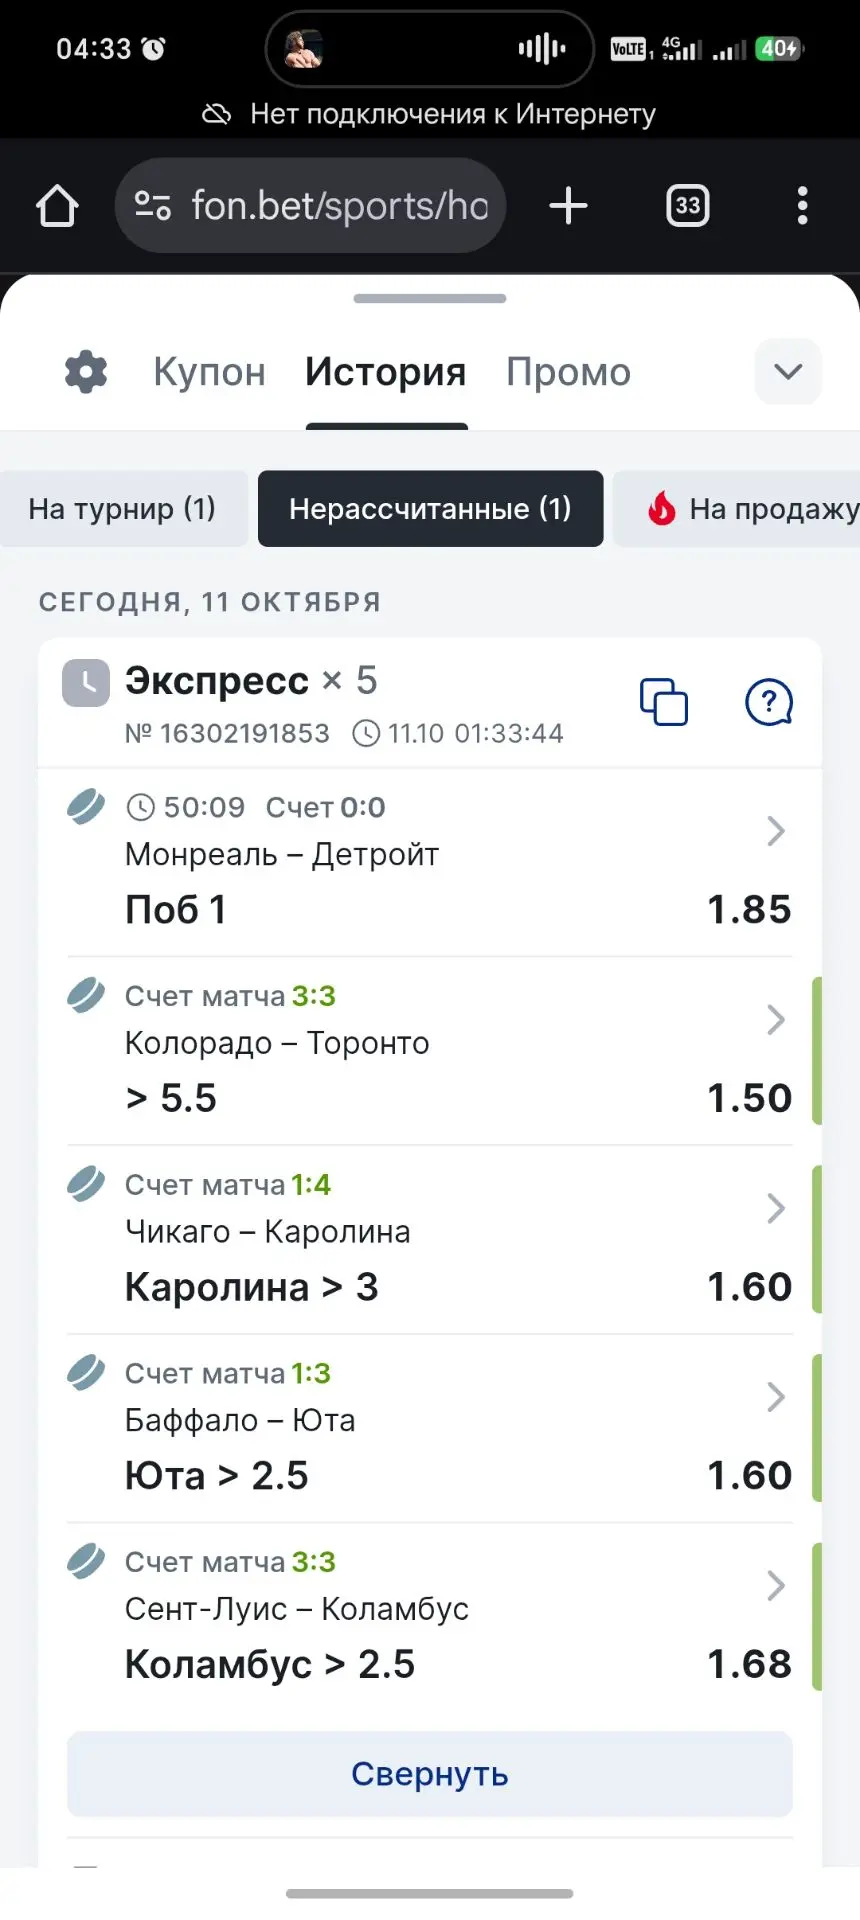Open a new browser tab with plus
Viewport: 860px width, 1920px height.
(568, 206)
